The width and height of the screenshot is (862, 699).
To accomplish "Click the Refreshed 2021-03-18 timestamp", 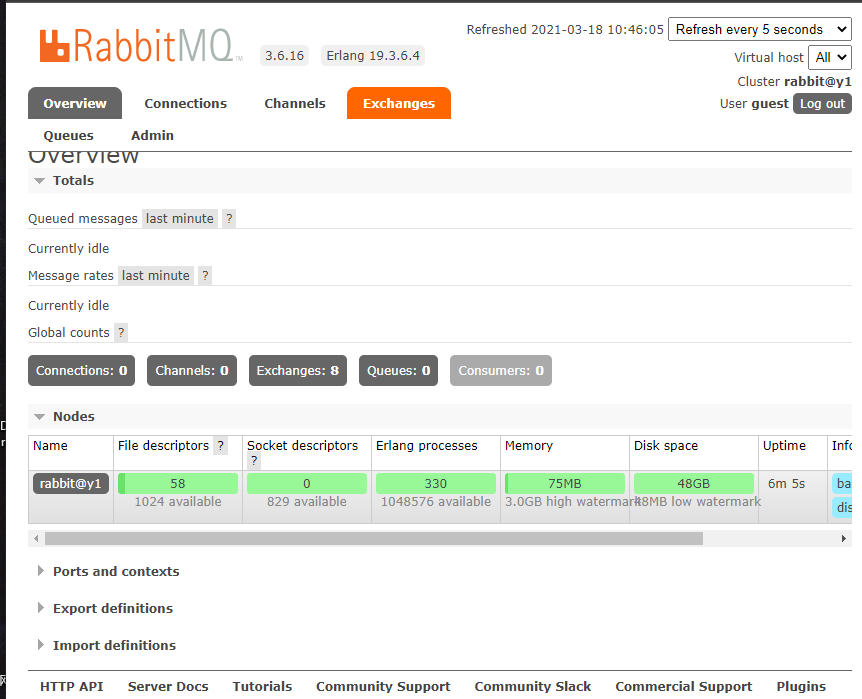I will click(565, 29).
